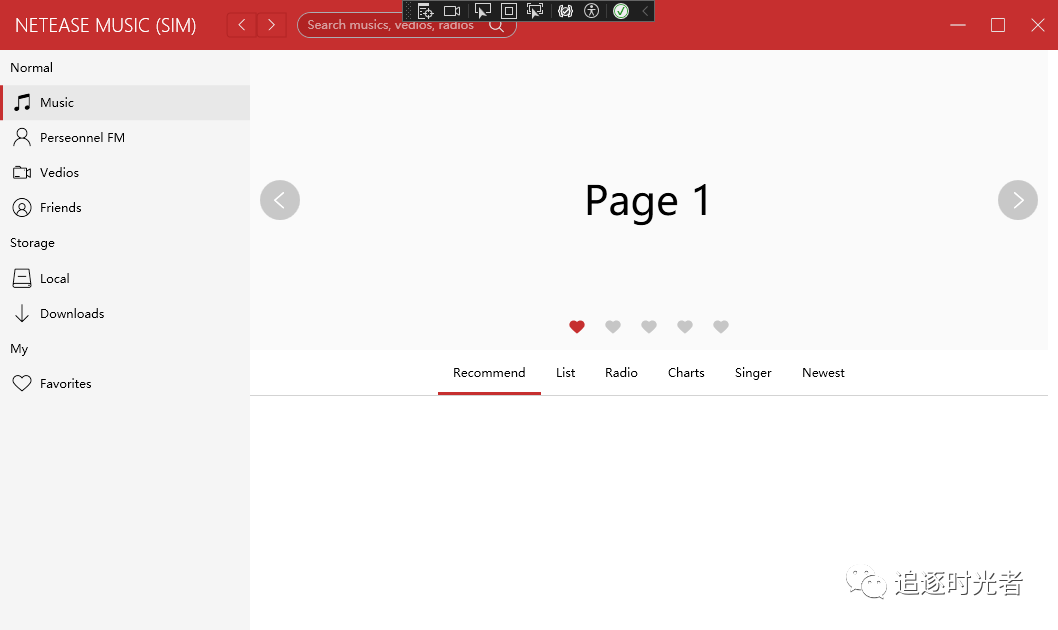Open Perseonnel FM in the sidebar

[x=125, y=138]
